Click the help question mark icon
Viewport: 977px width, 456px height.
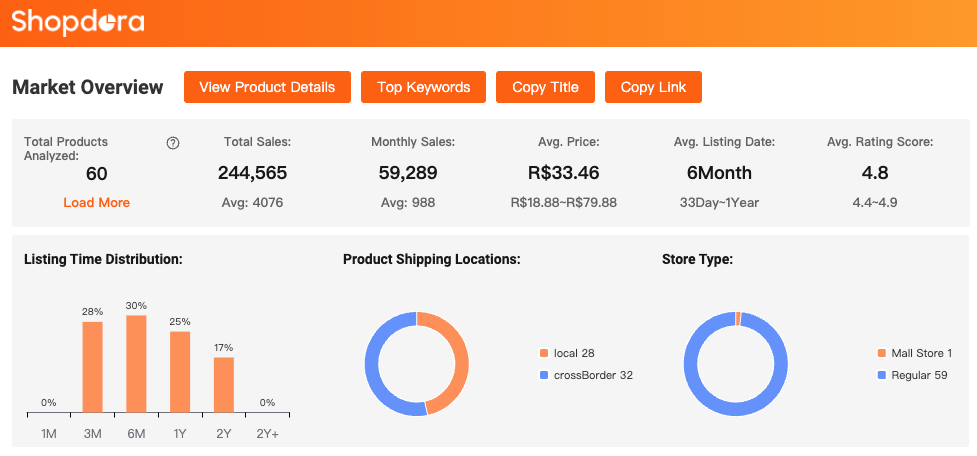click(173, 143)
